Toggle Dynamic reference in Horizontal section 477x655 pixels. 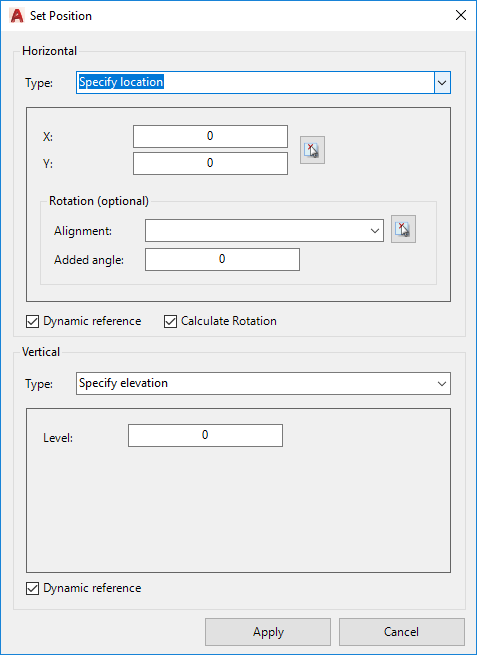coord(32,322)
